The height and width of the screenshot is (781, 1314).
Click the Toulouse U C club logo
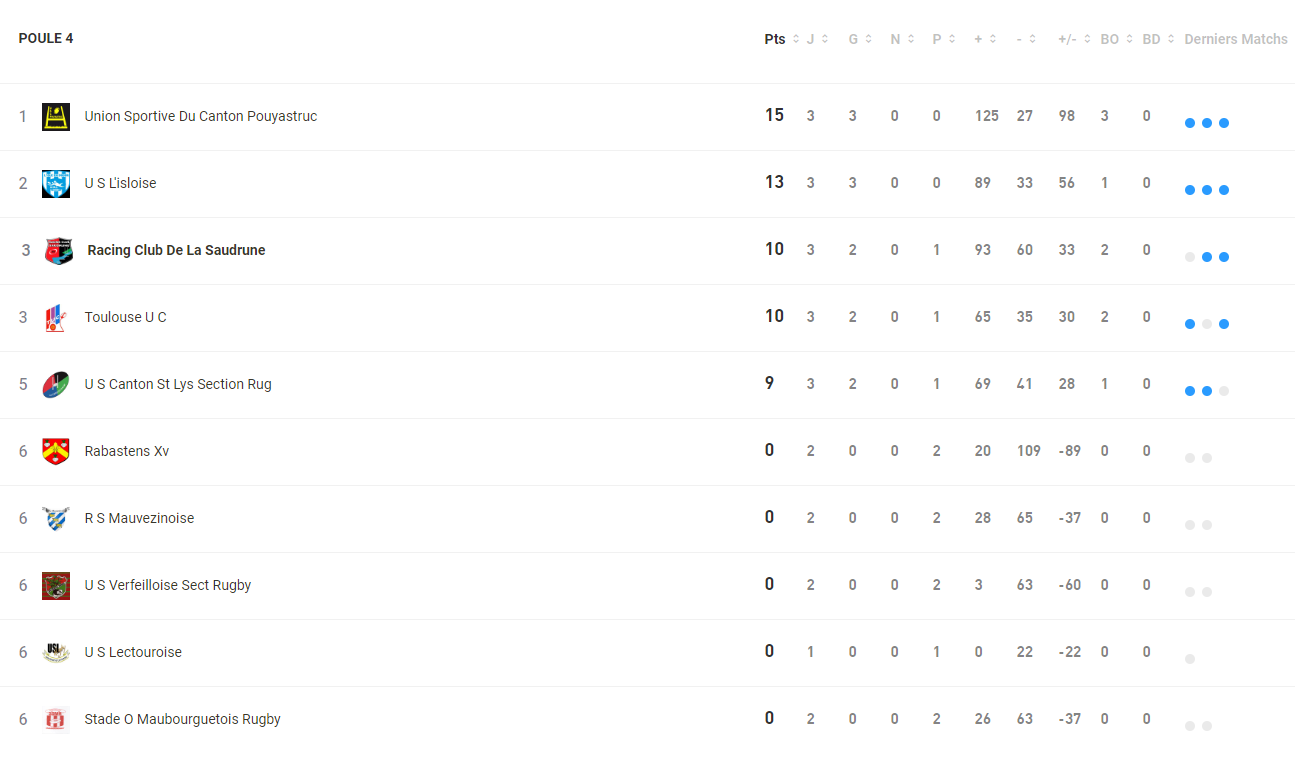[x=56, y=318]
